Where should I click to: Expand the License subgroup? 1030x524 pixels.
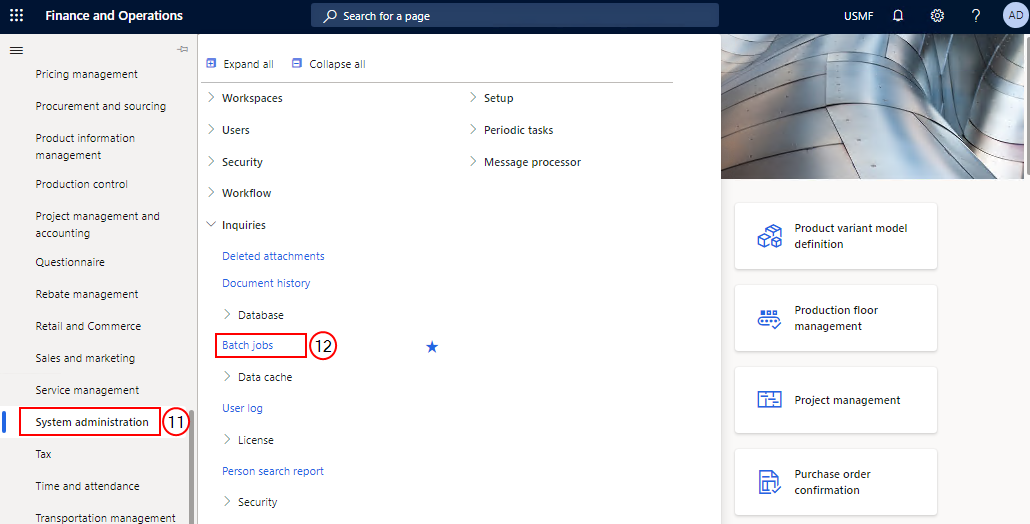coord(227,439)
